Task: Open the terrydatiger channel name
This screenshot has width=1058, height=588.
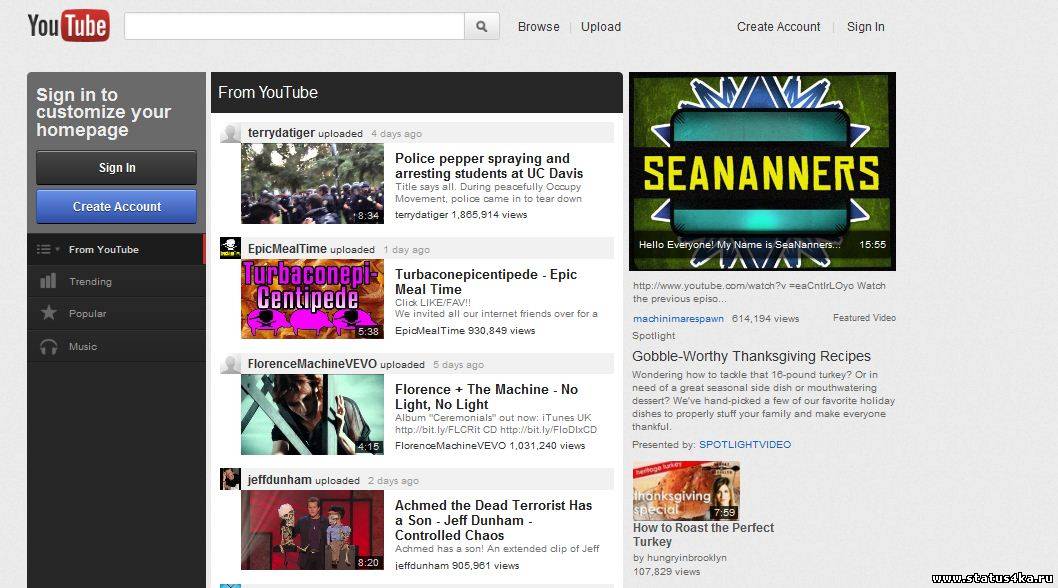Action: 281,133
